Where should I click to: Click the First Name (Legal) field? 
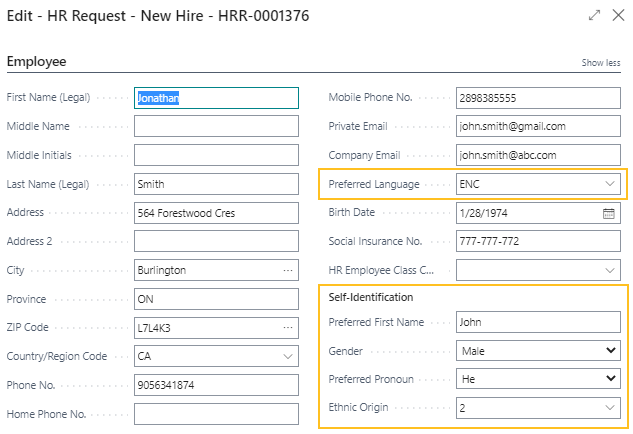click(x=215, y=98)
